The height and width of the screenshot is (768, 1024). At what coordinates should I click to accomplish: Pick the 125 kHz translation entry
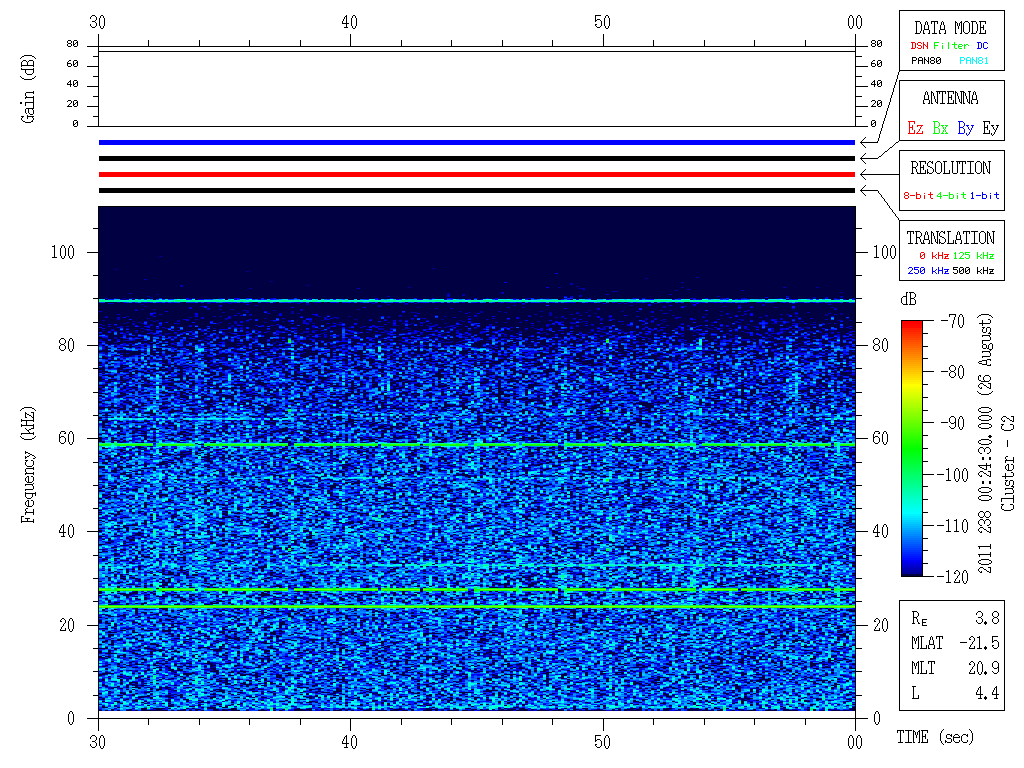point(975,256)
